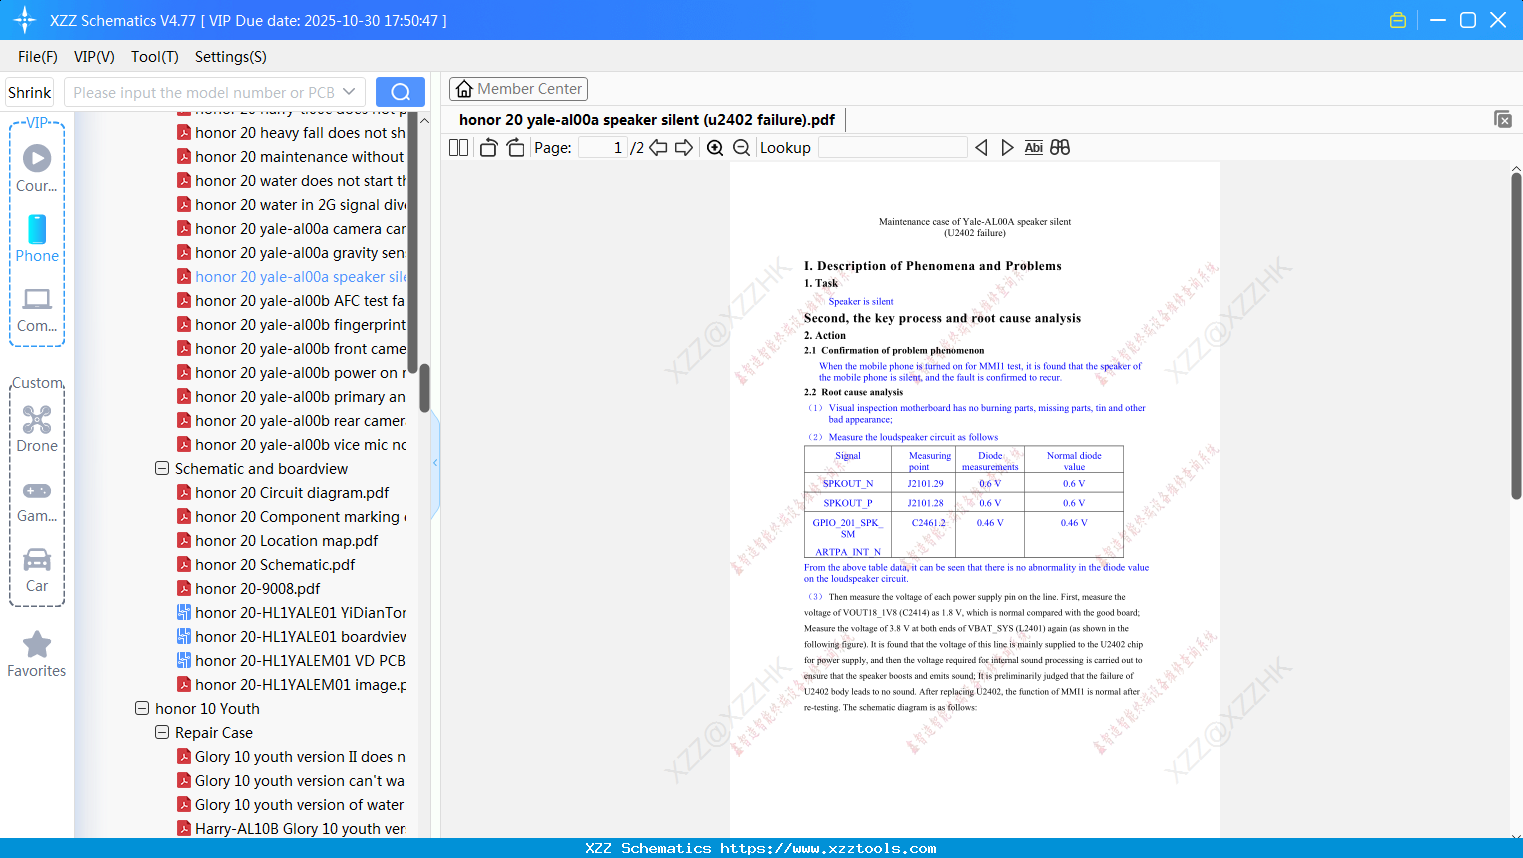Open honor 20 Schematic.pdf
This screenshot has width=1523, height=858.
point(267,564)
